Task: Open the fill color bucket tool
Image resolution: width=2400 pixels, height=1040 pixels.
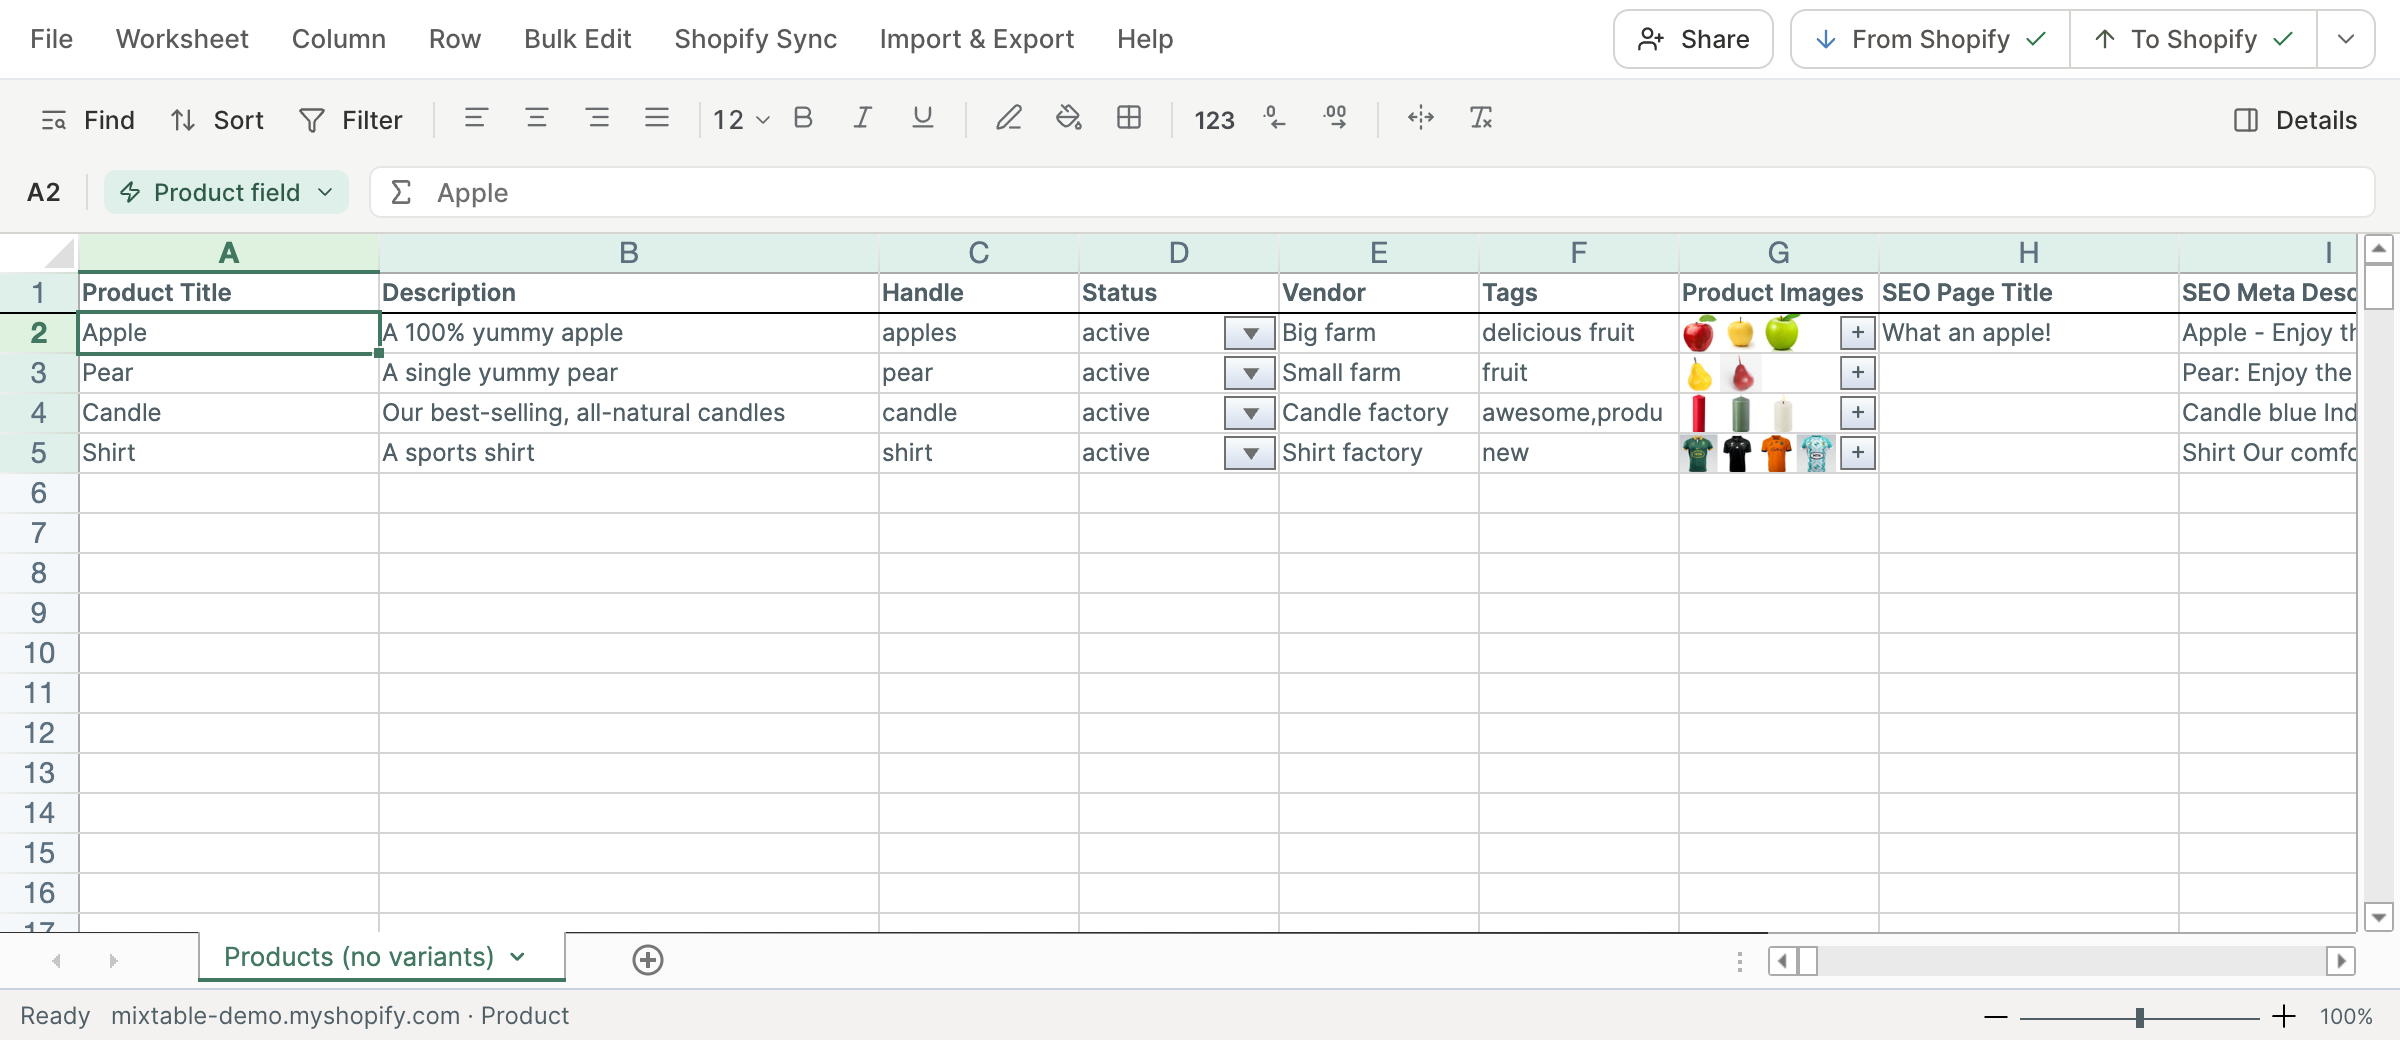Action: 1069,119
